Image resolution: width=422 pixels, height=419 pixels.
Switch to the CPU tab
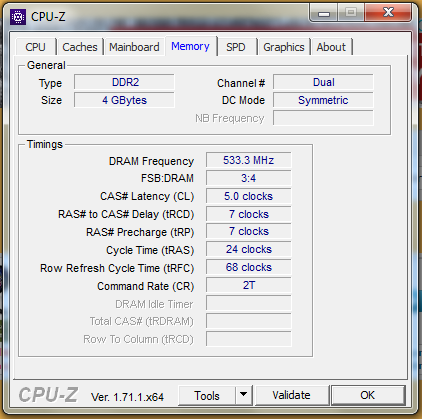pos(35,47)
